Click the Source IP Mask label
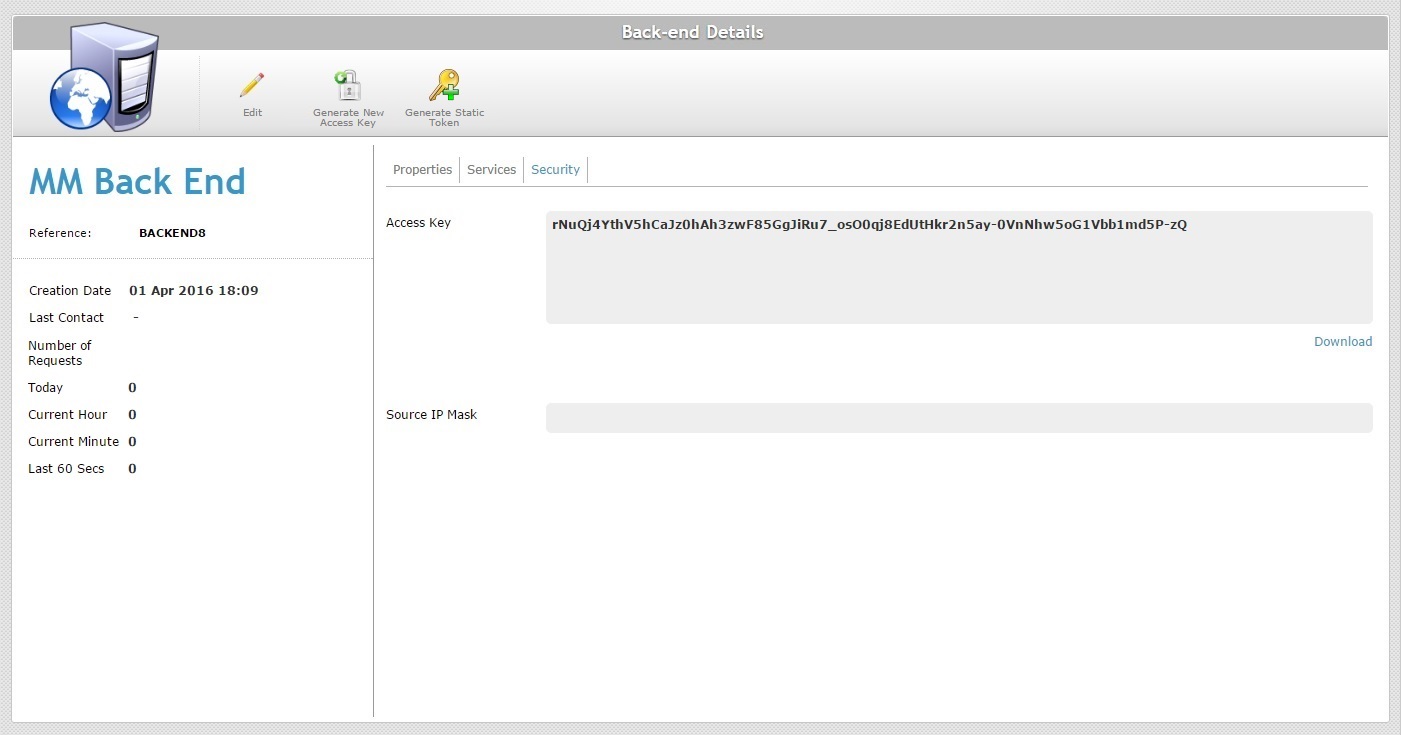Image resolution: width=1401 pixels, height=735 pixels. point(431,415)
